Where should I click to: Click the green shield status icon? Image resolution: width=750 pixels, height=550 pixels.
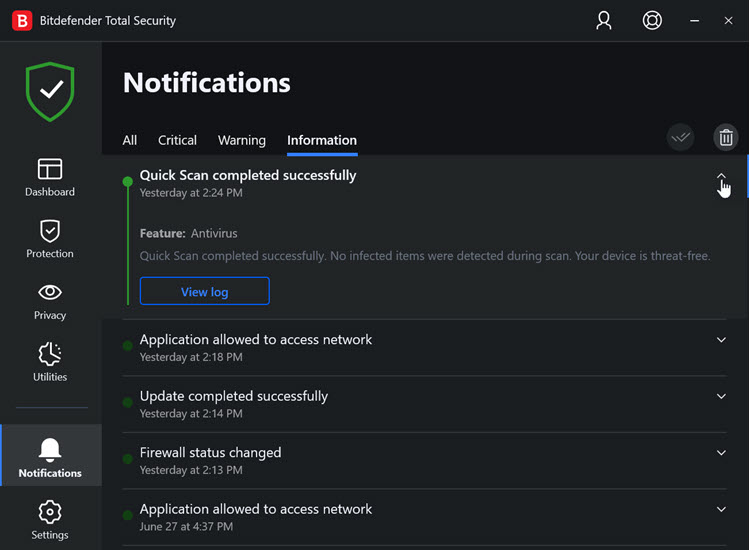click(x=50, y=92)
